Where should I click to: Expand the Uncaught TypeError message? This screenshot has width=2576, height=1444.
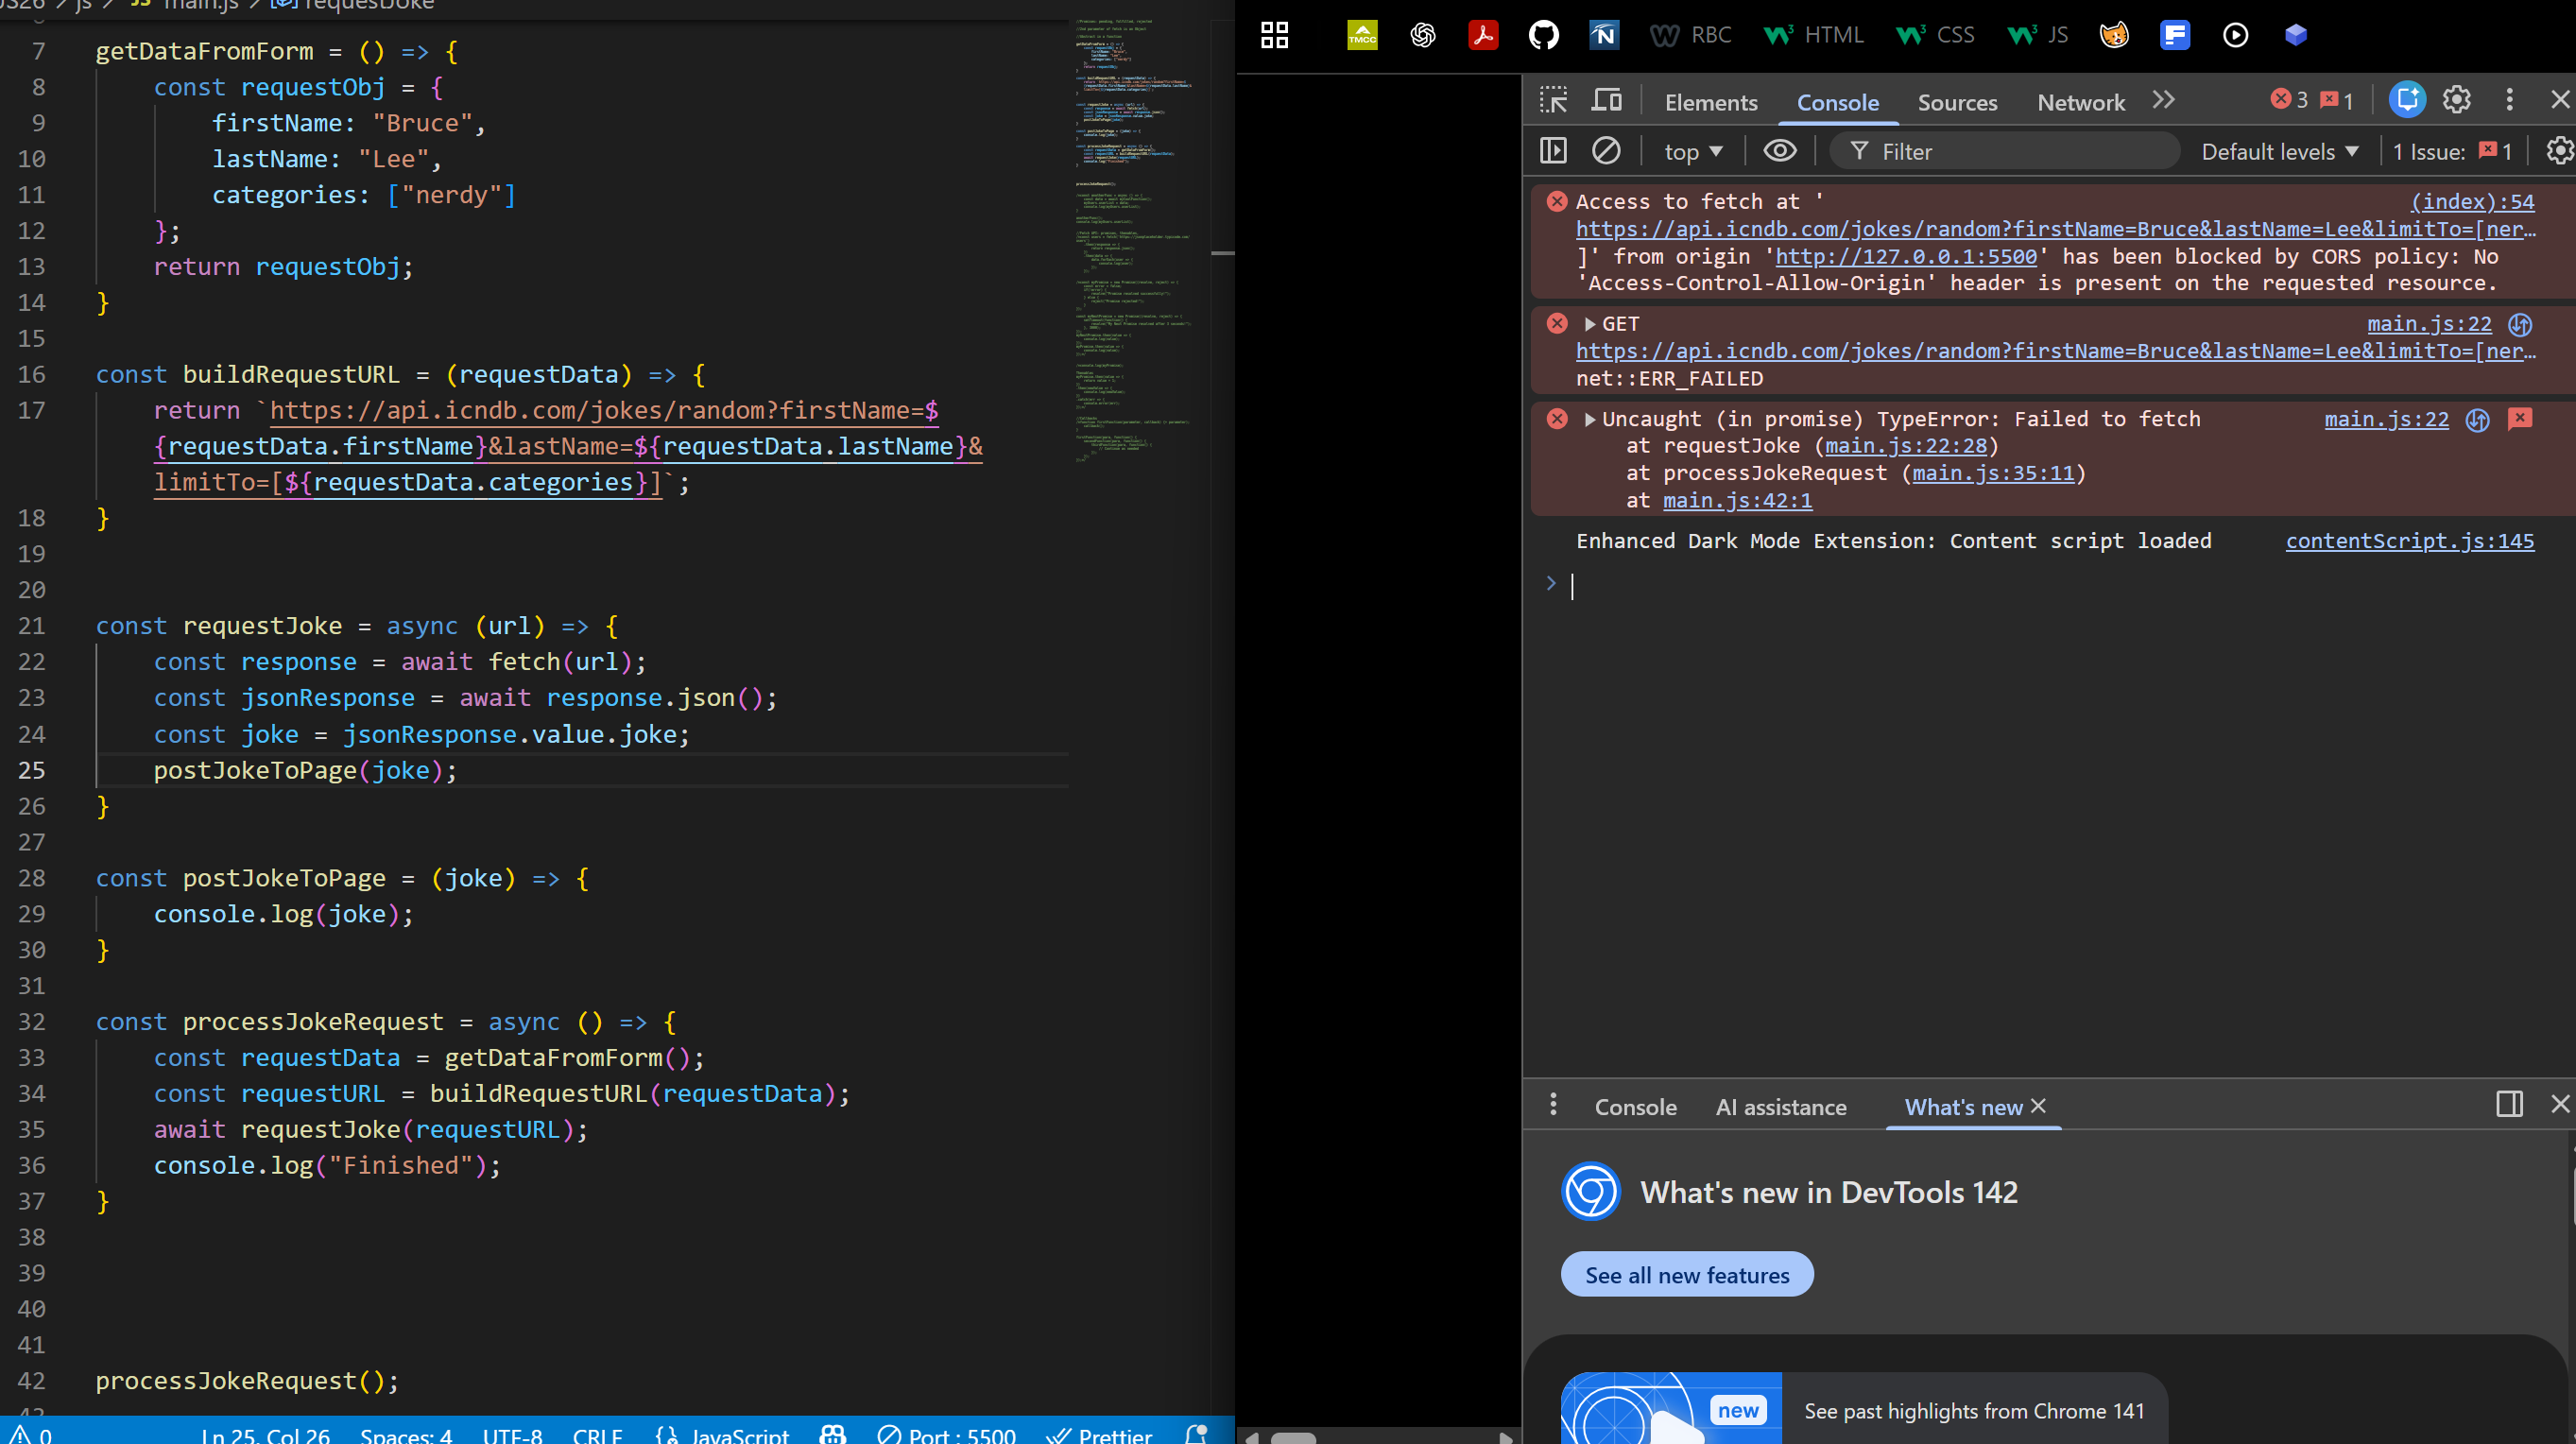[1590, 420]
